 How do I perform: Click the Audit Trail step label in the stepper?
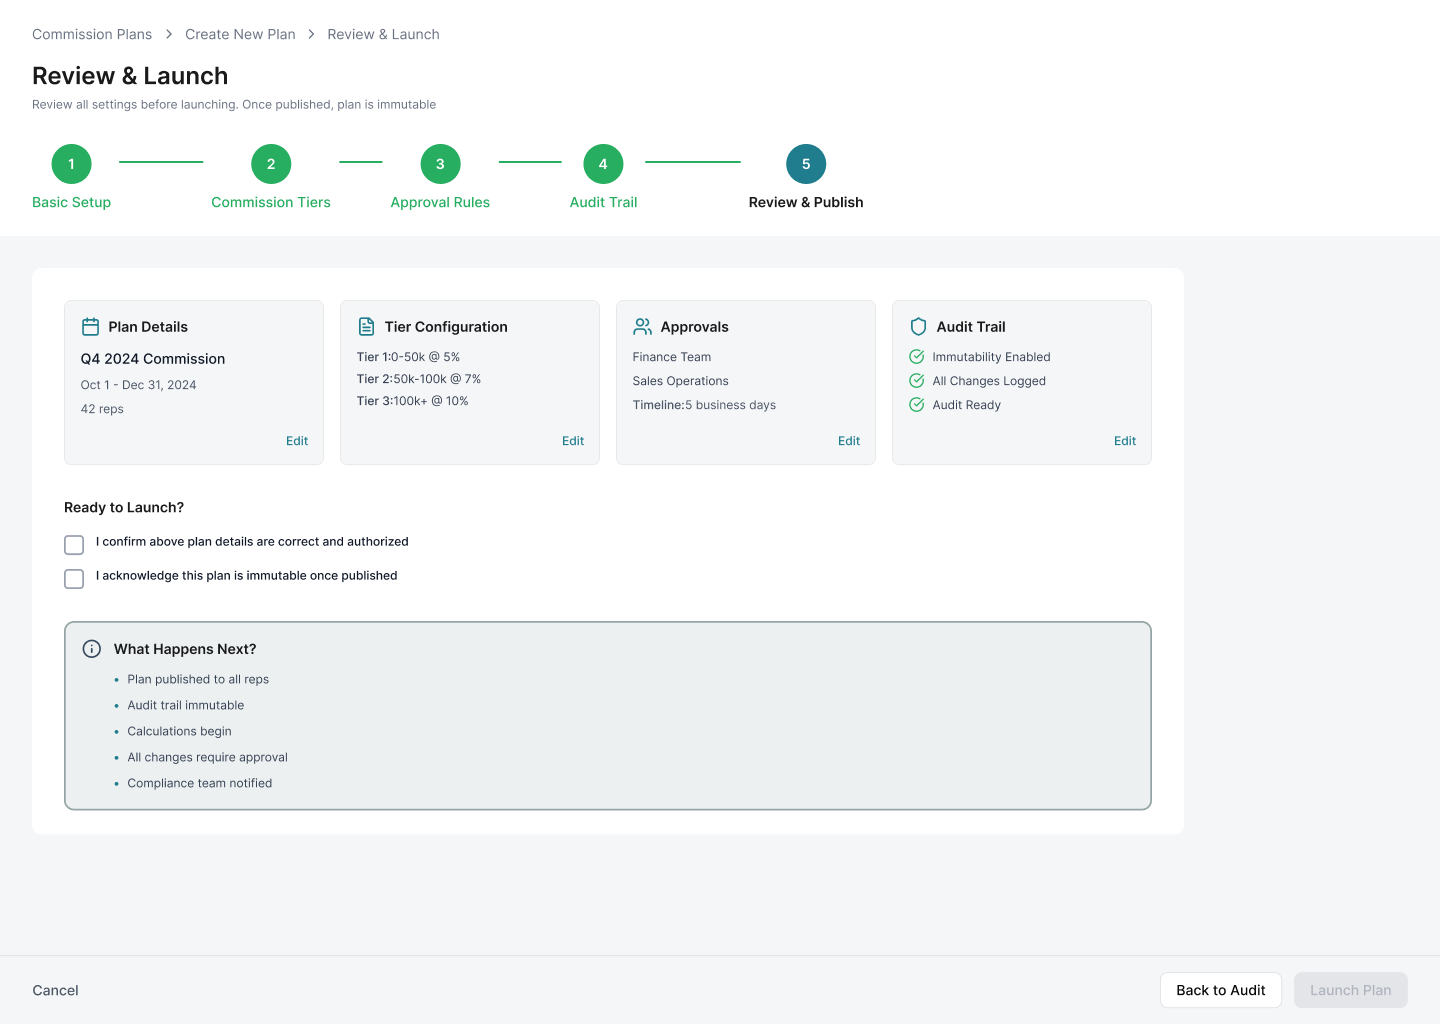[603, 202]
